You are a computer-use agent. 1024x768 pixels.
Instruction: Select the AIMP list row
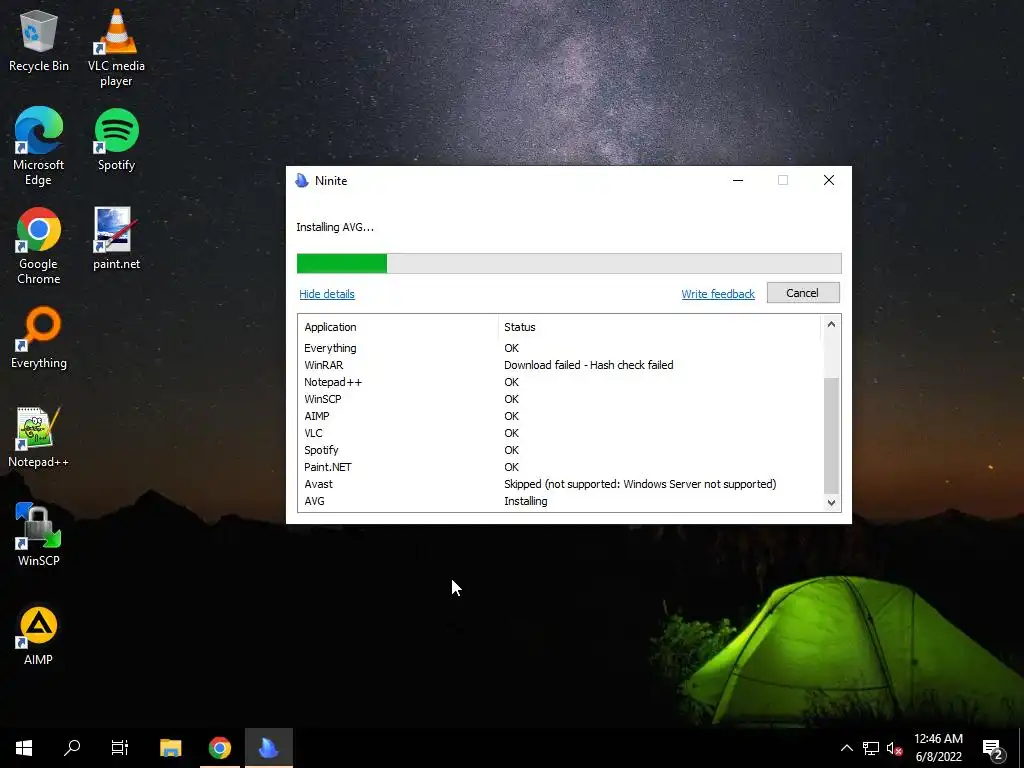coord(560,416)
